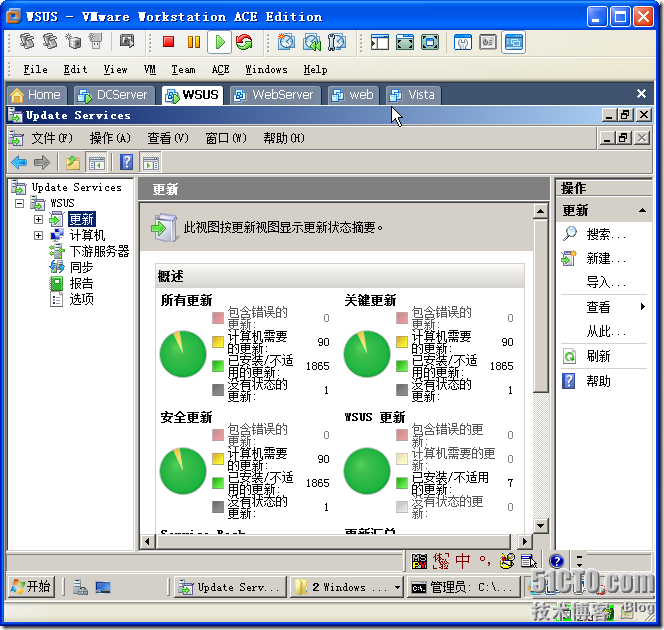The height and width of the screenshot is (630, 664).
Task: Suspend the VM with the pause icon
Action: 194,41
